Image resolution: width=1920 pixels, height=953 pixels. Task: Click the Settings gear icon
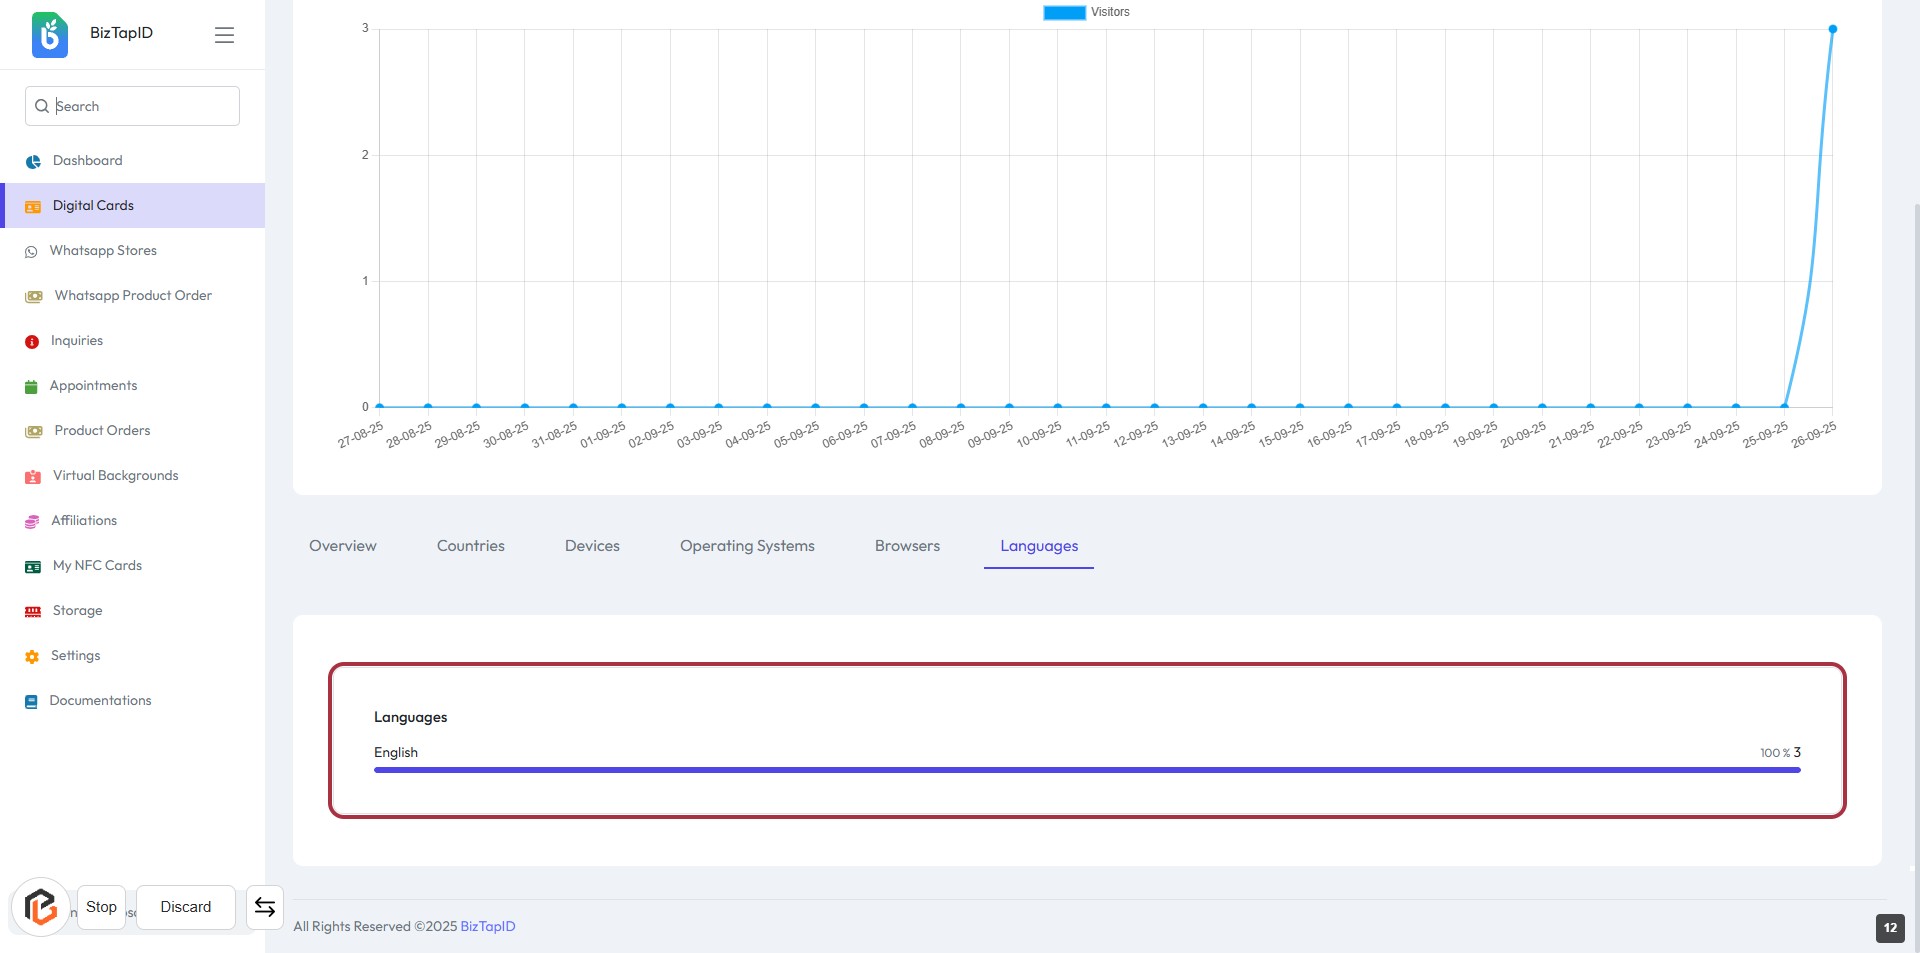(32, 656)
